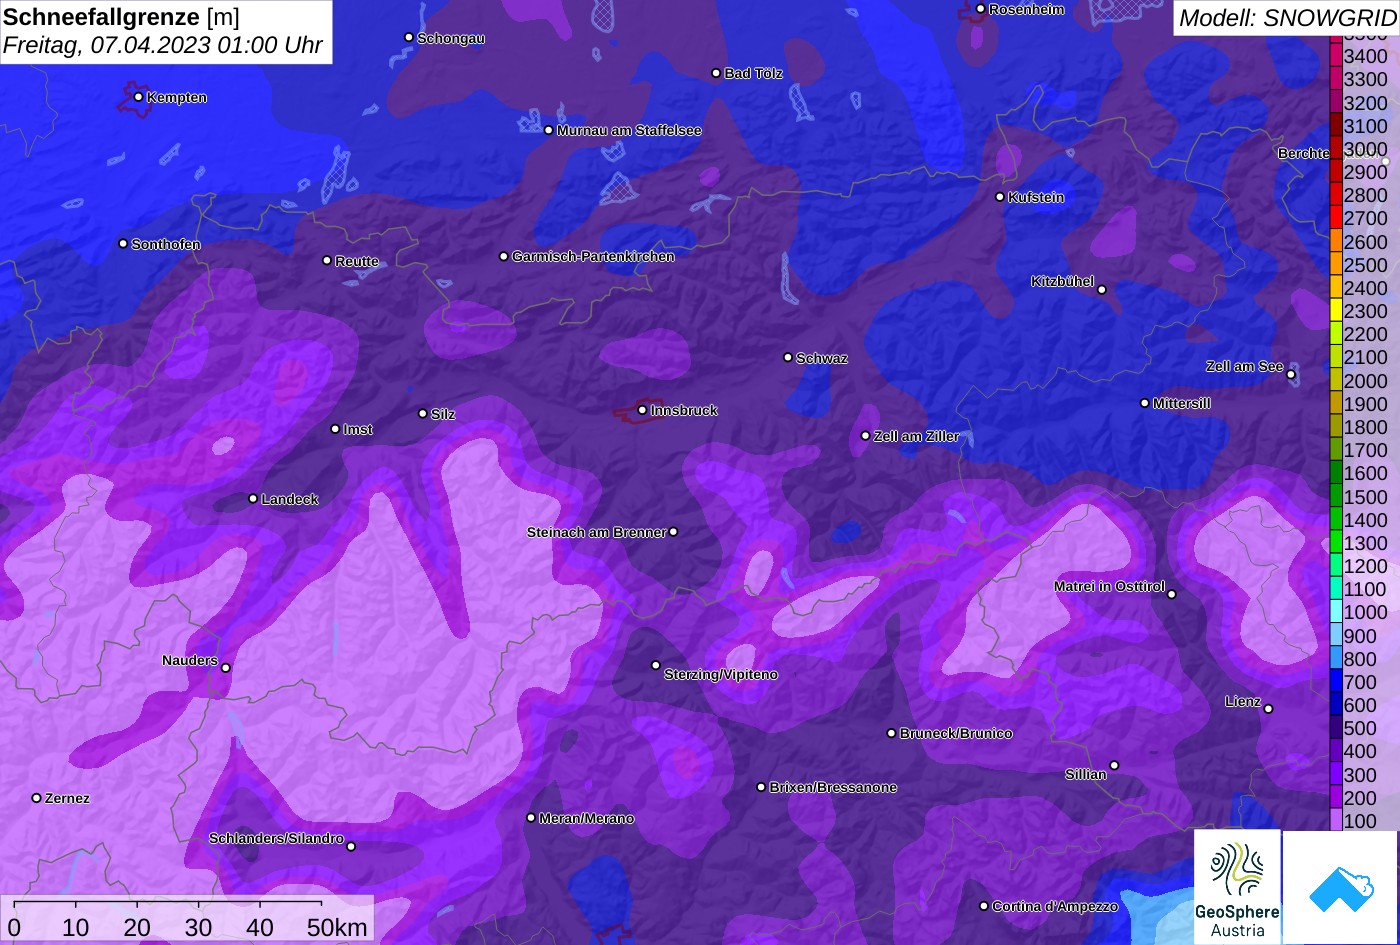Click the 3400 legend value
The width and height of the screenshot is (1400, 945).
tap(1365, 56)
